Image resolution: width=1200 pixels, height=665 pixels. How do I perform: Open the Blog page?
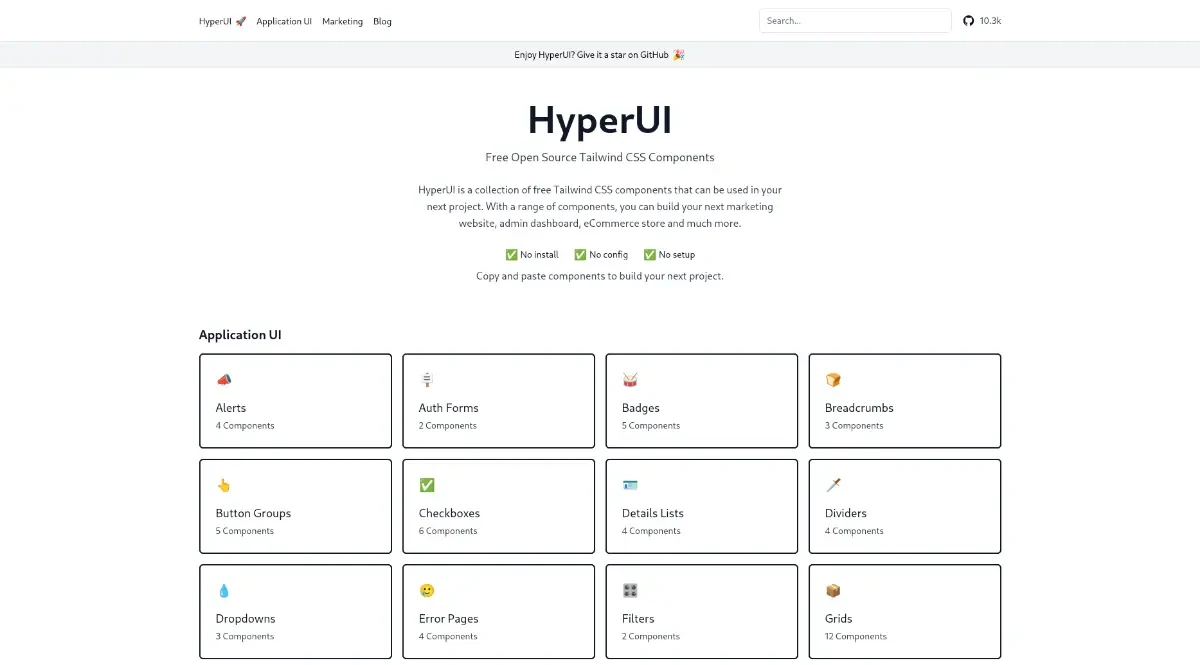point(382,20)
